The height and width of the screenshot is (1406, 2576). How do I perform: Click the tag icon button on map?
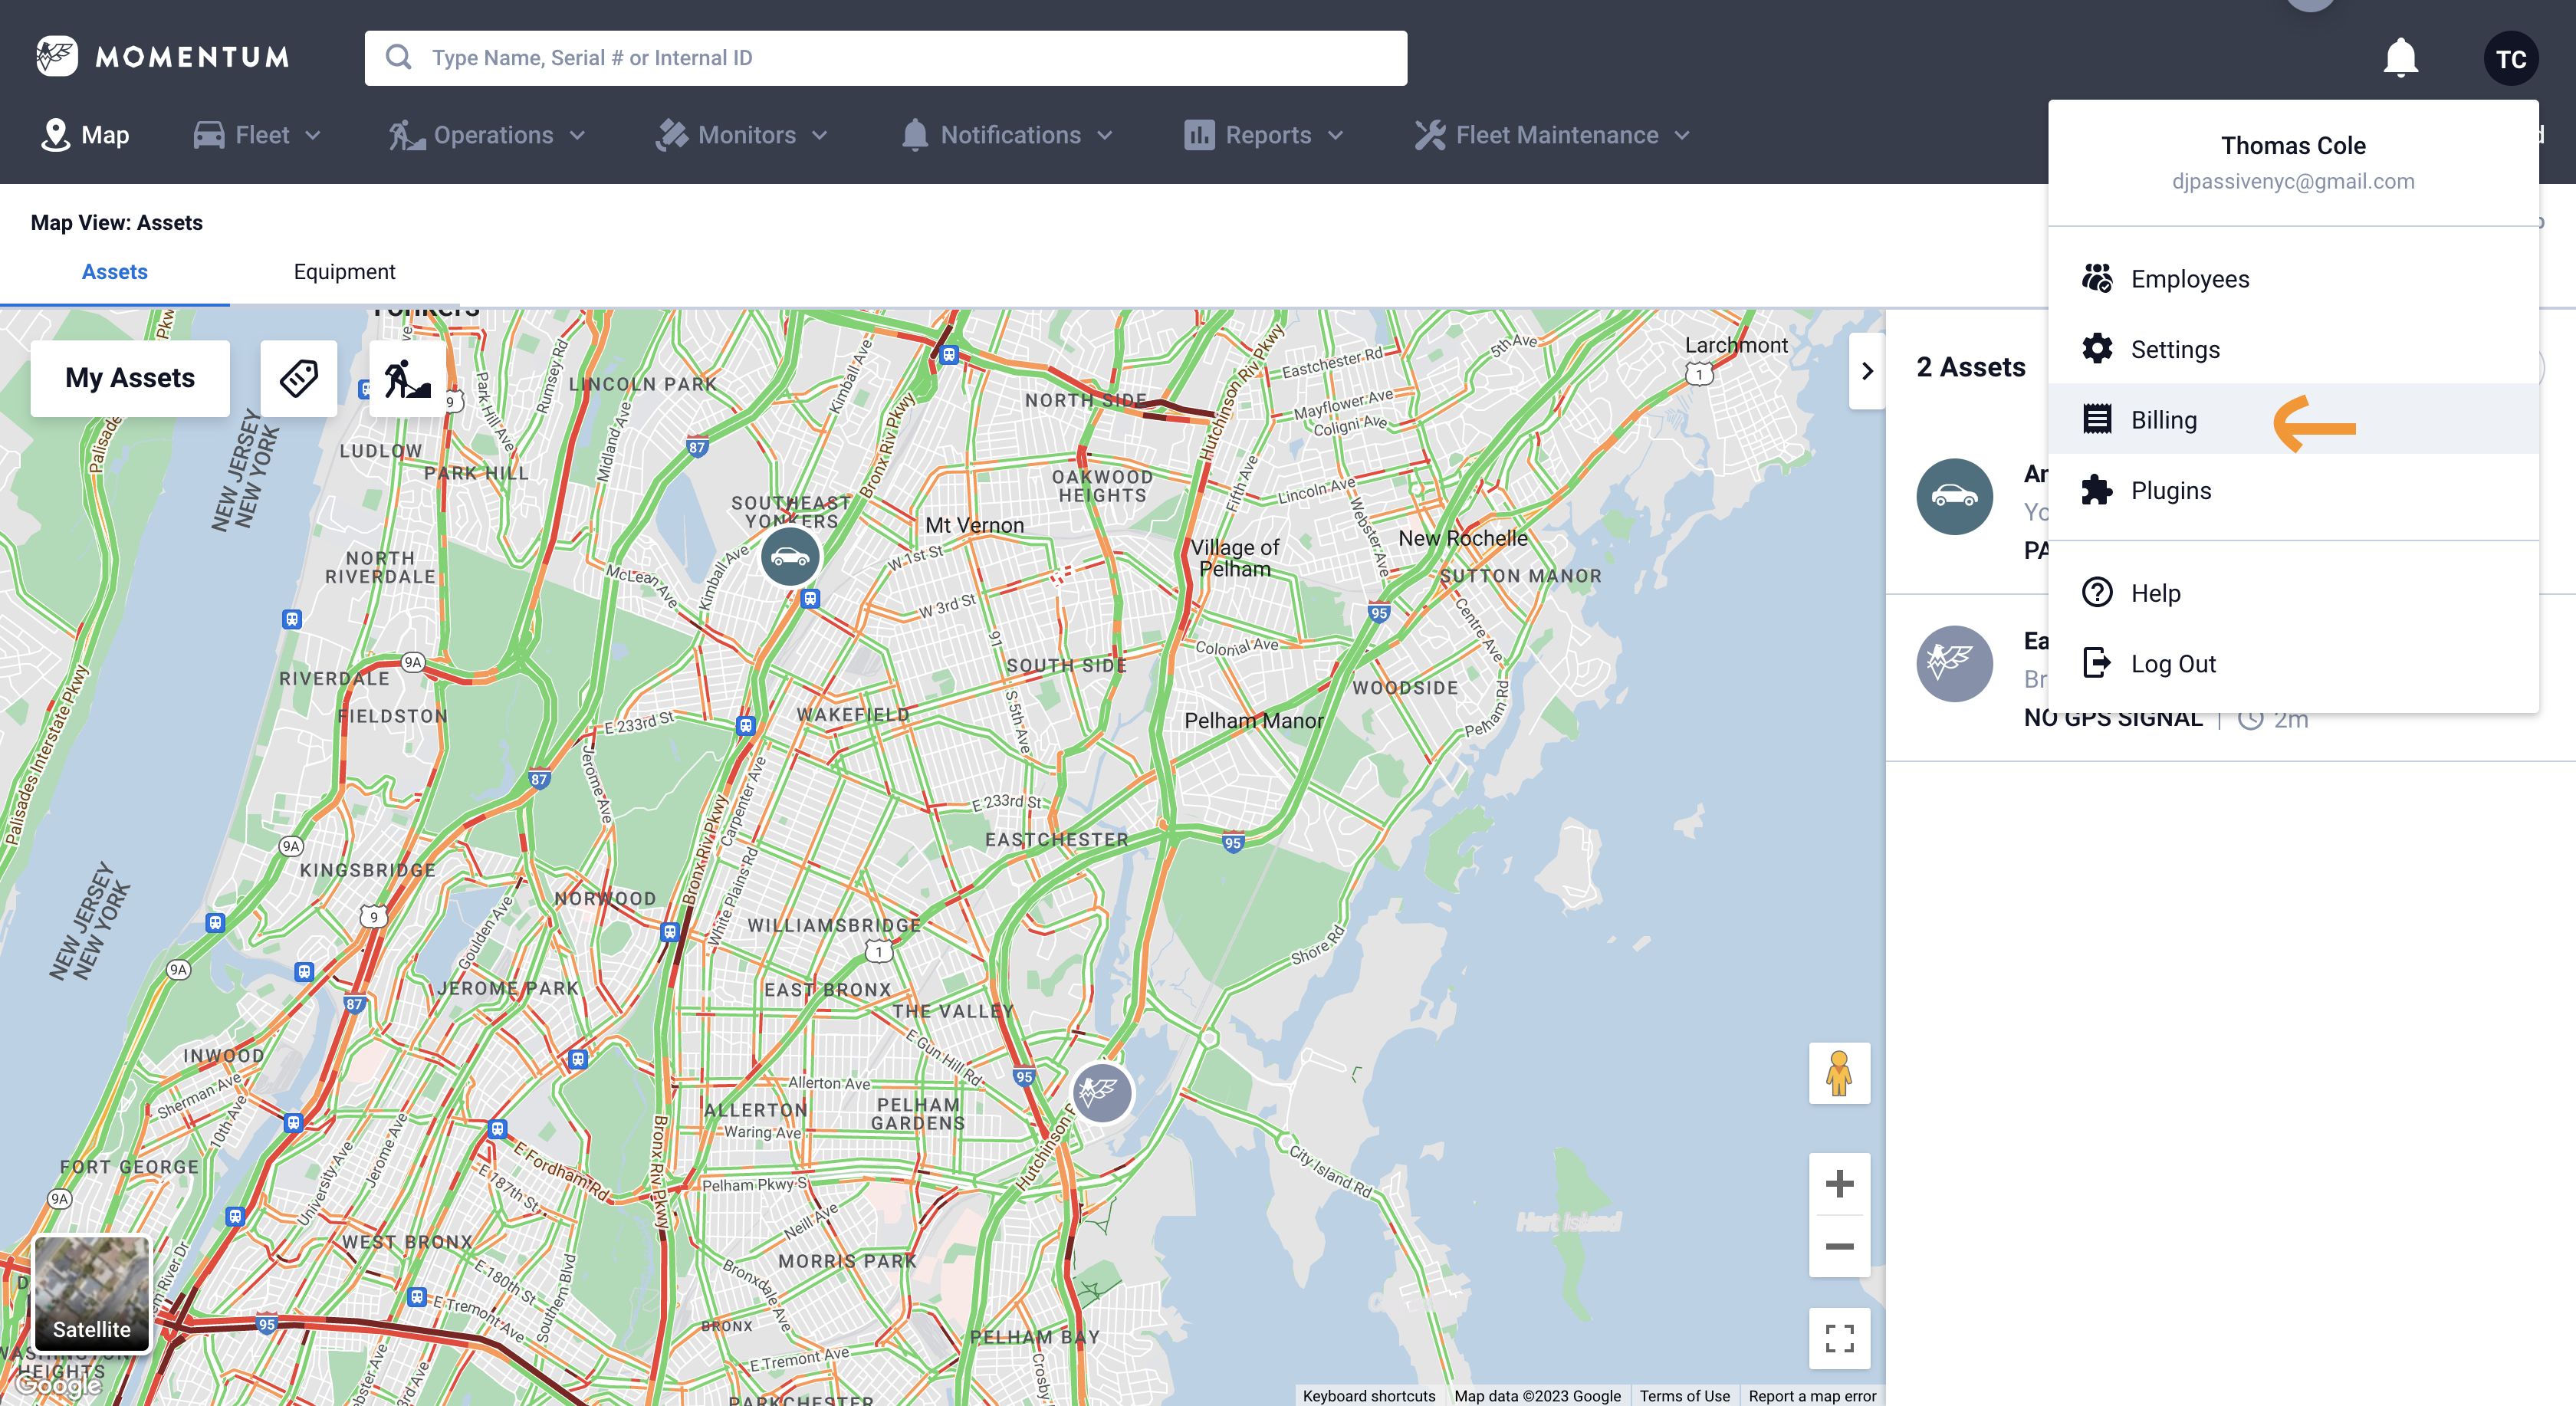tap(298, 378)
